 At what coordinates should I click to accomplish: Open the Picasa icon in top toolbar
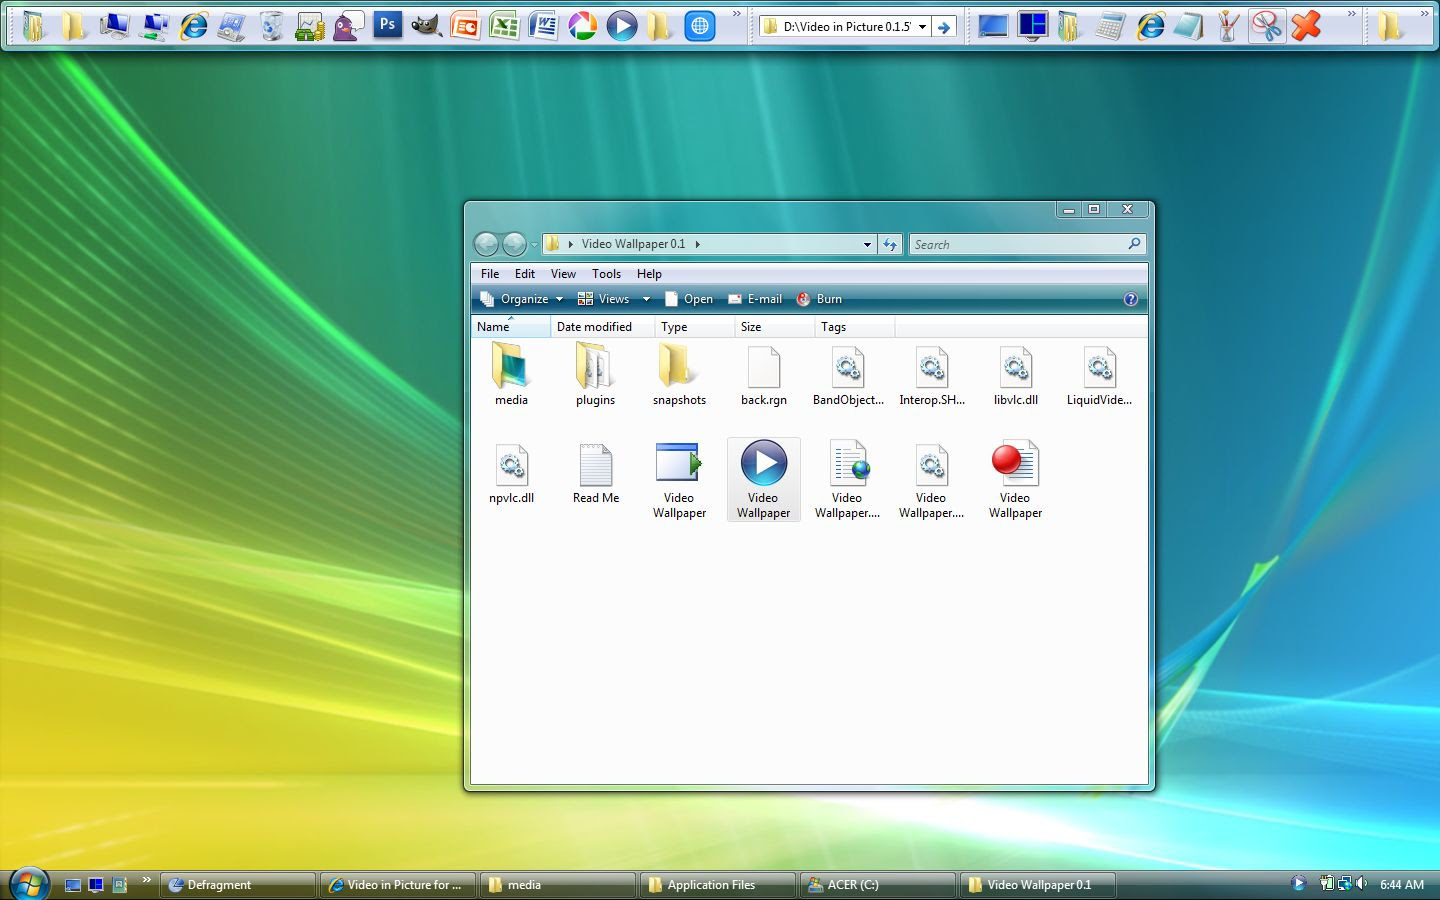click(582, 26)
